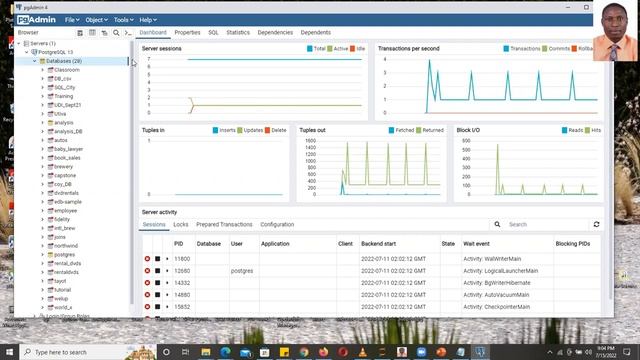Refresh the Server activity list
The image size is (640, 360).
point(596,224)
